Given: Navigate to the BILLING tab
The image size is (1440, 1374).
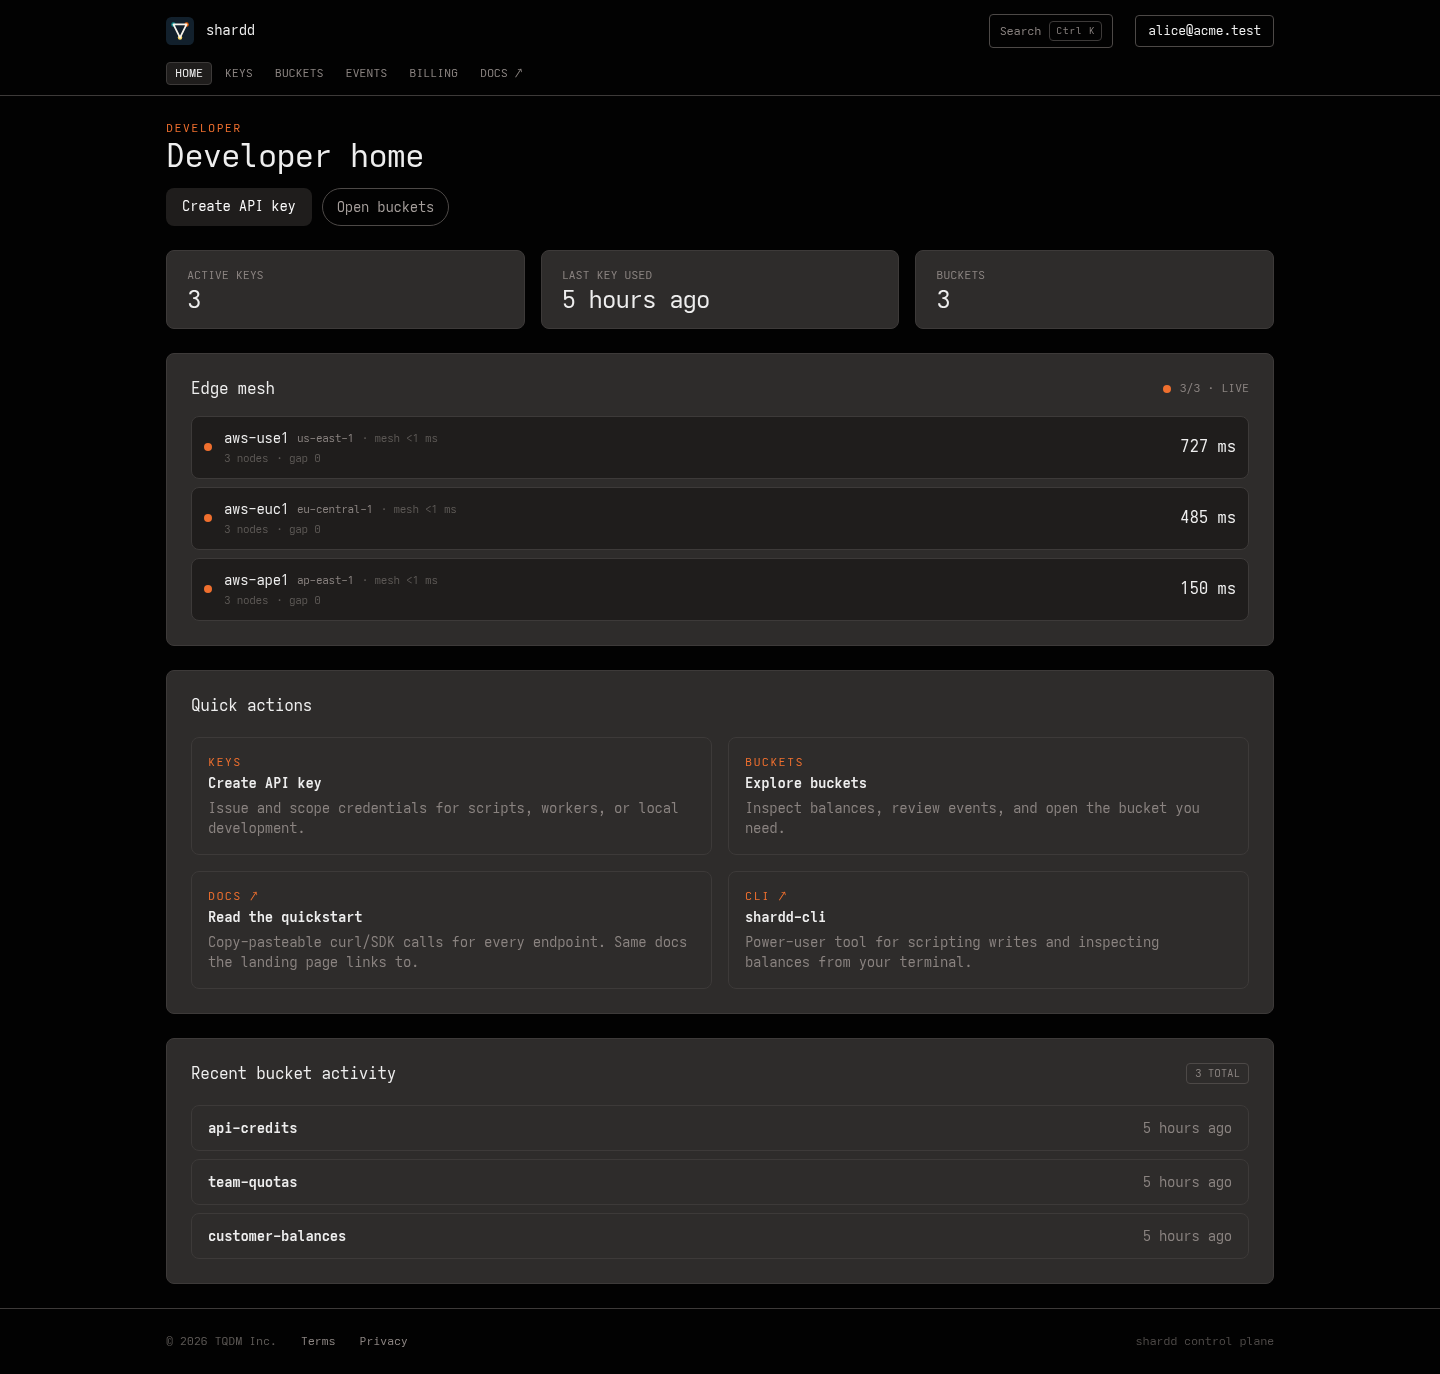Looking at the screenshot, I should point(433,73).
